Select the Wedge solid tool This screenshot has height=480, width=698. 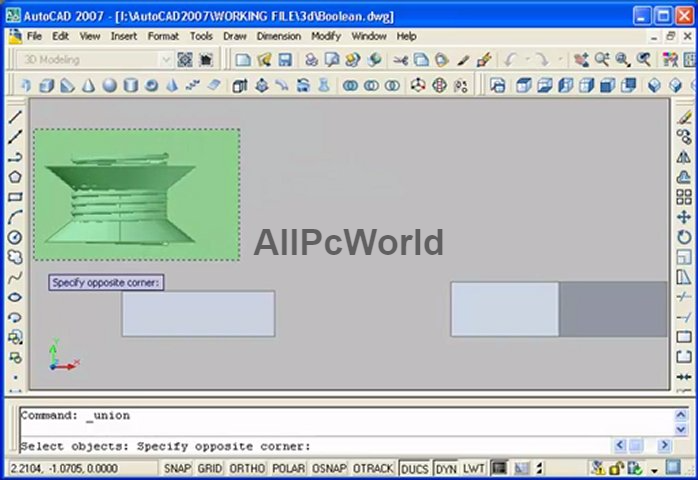(67, 85)
